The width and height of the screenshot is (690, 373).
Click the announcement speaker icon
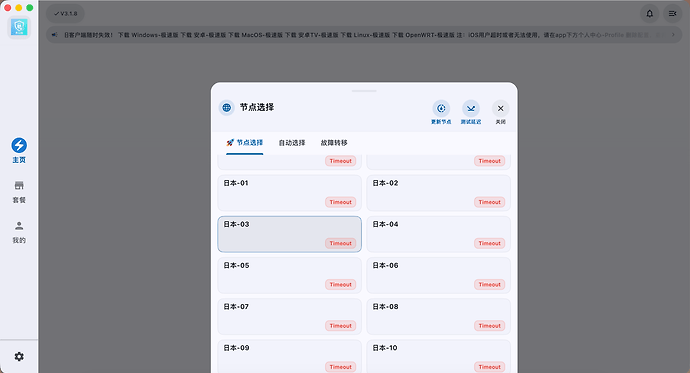tap(54, 35)
